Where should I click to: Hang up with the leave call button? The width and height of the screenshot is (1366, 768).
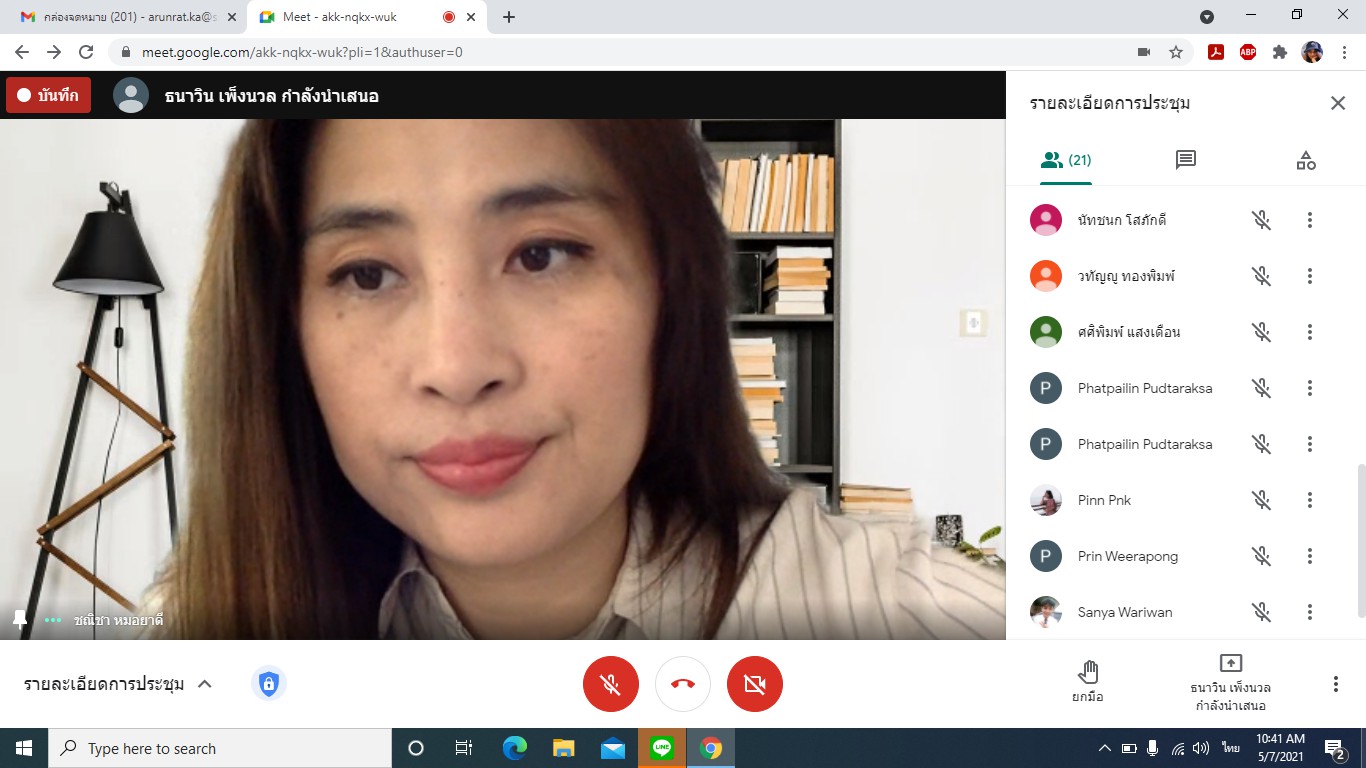[682, 684]
